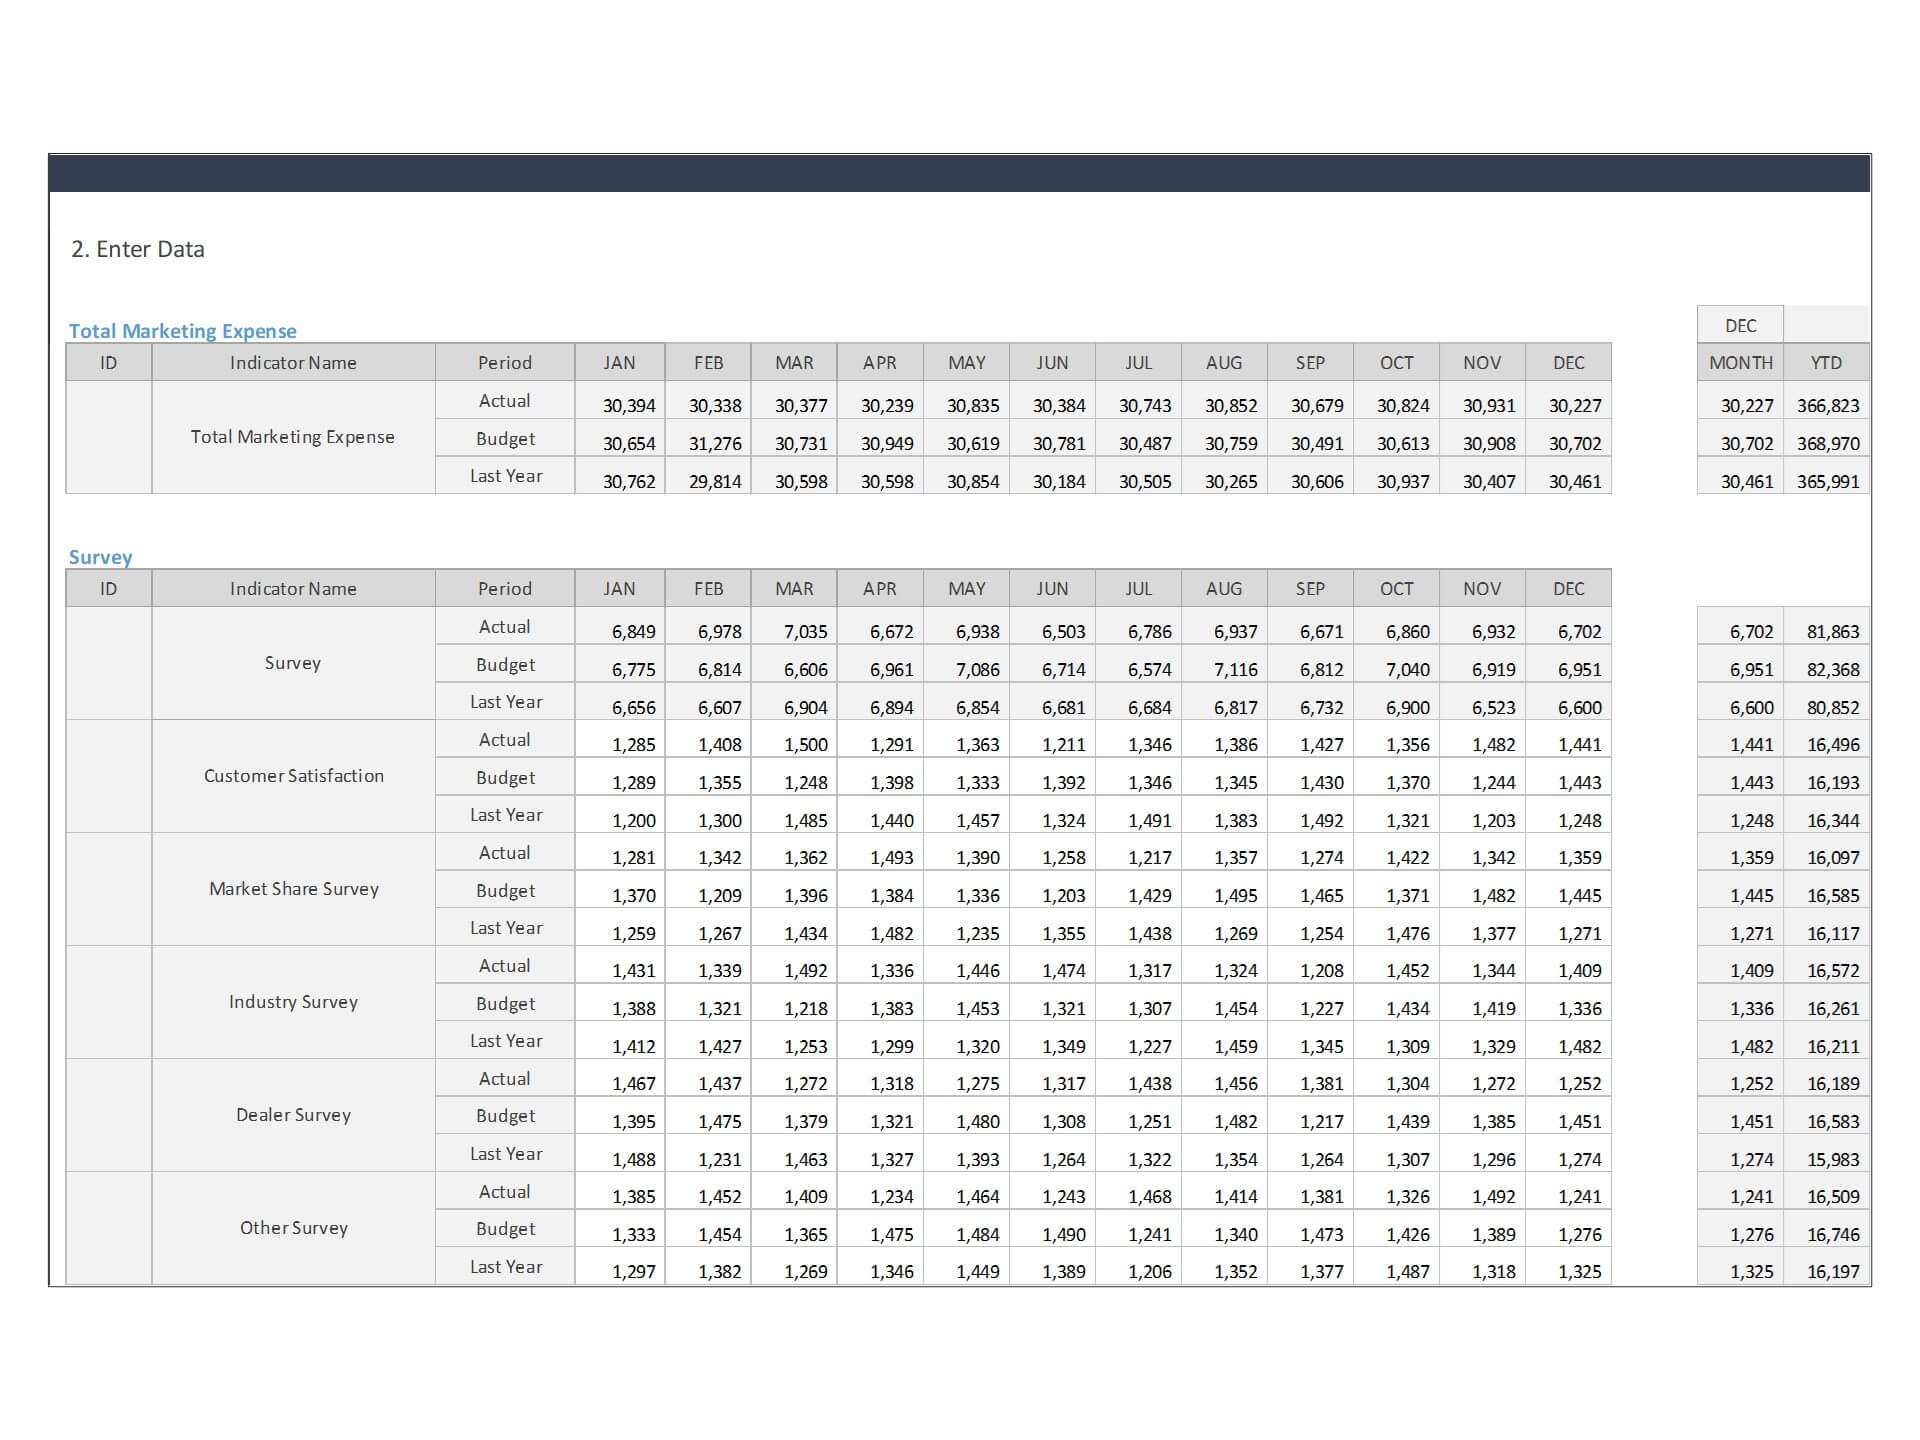Select the Total Marketing Expense FEB Budget cell 31,276
Viewport: 1920px width, 1440px height.
pos(708,443)
